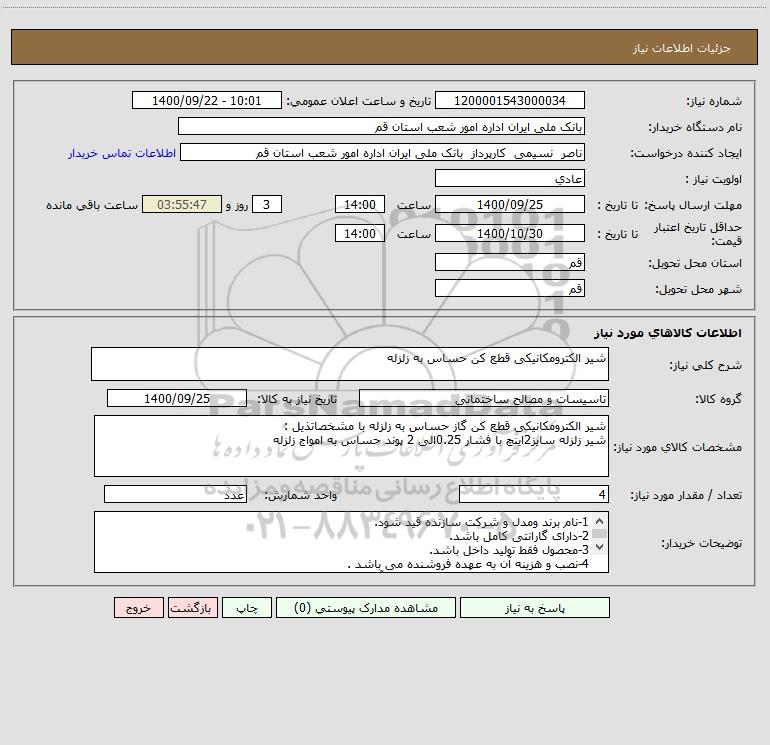
Task: Click the پاسخ به نیاز button
Action: coord(535,607)
